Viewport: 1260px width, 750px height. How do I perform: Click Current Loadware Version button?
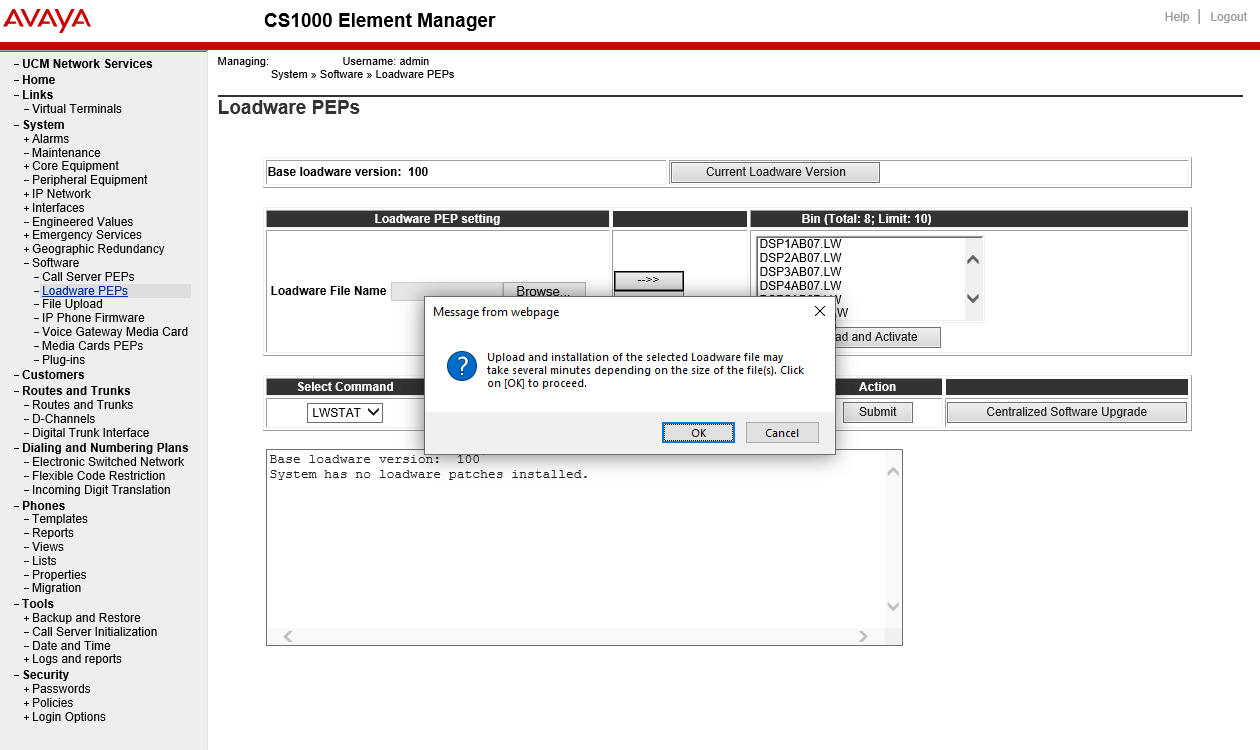click(x=775, y=172)
